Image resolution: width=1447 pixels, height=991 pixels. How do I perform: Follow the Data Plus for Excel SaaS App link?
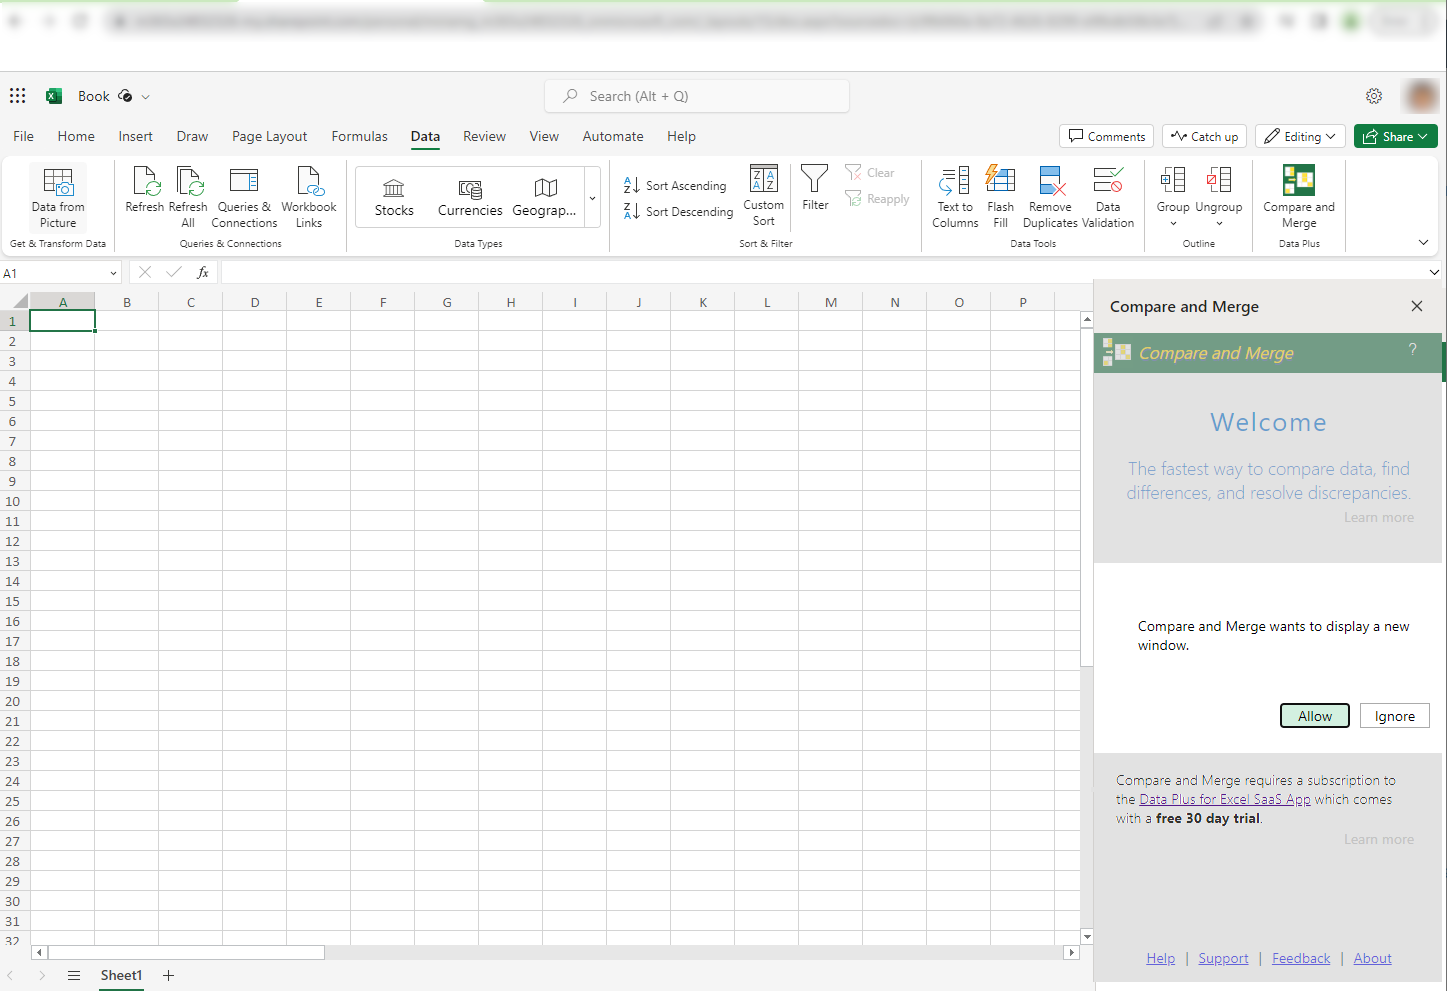pyautogui.click(x=1224, y=799)
